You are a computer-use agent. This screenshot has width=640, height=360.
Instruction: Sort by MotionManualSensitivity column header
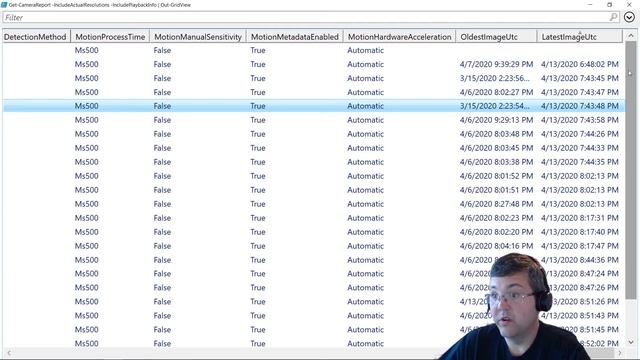(198, 37)
